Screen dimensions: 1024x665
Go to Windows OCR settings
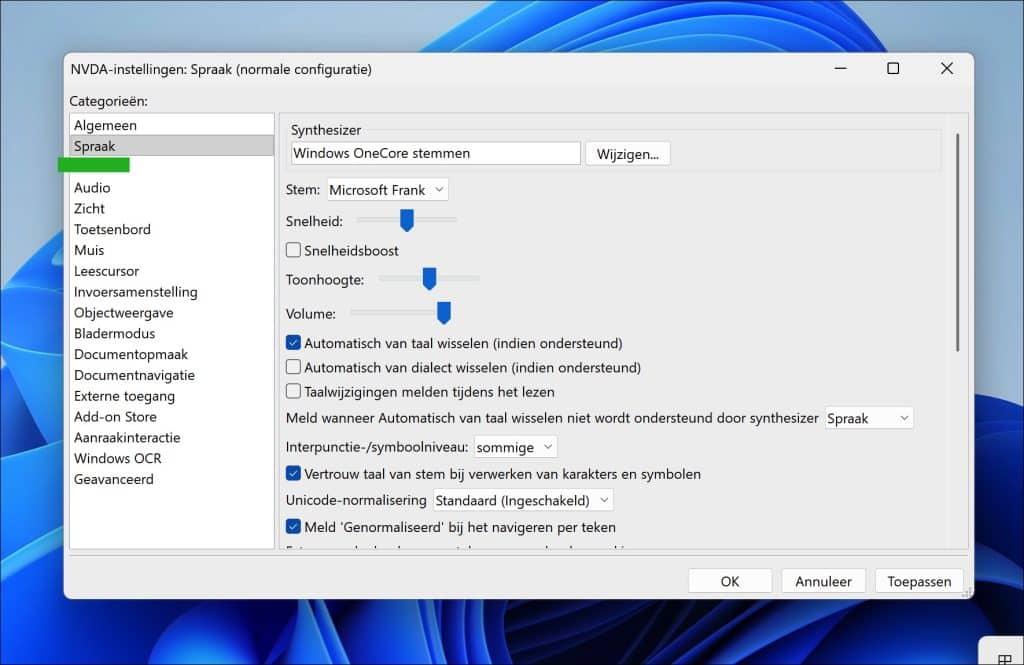click(x=117, y=458)
